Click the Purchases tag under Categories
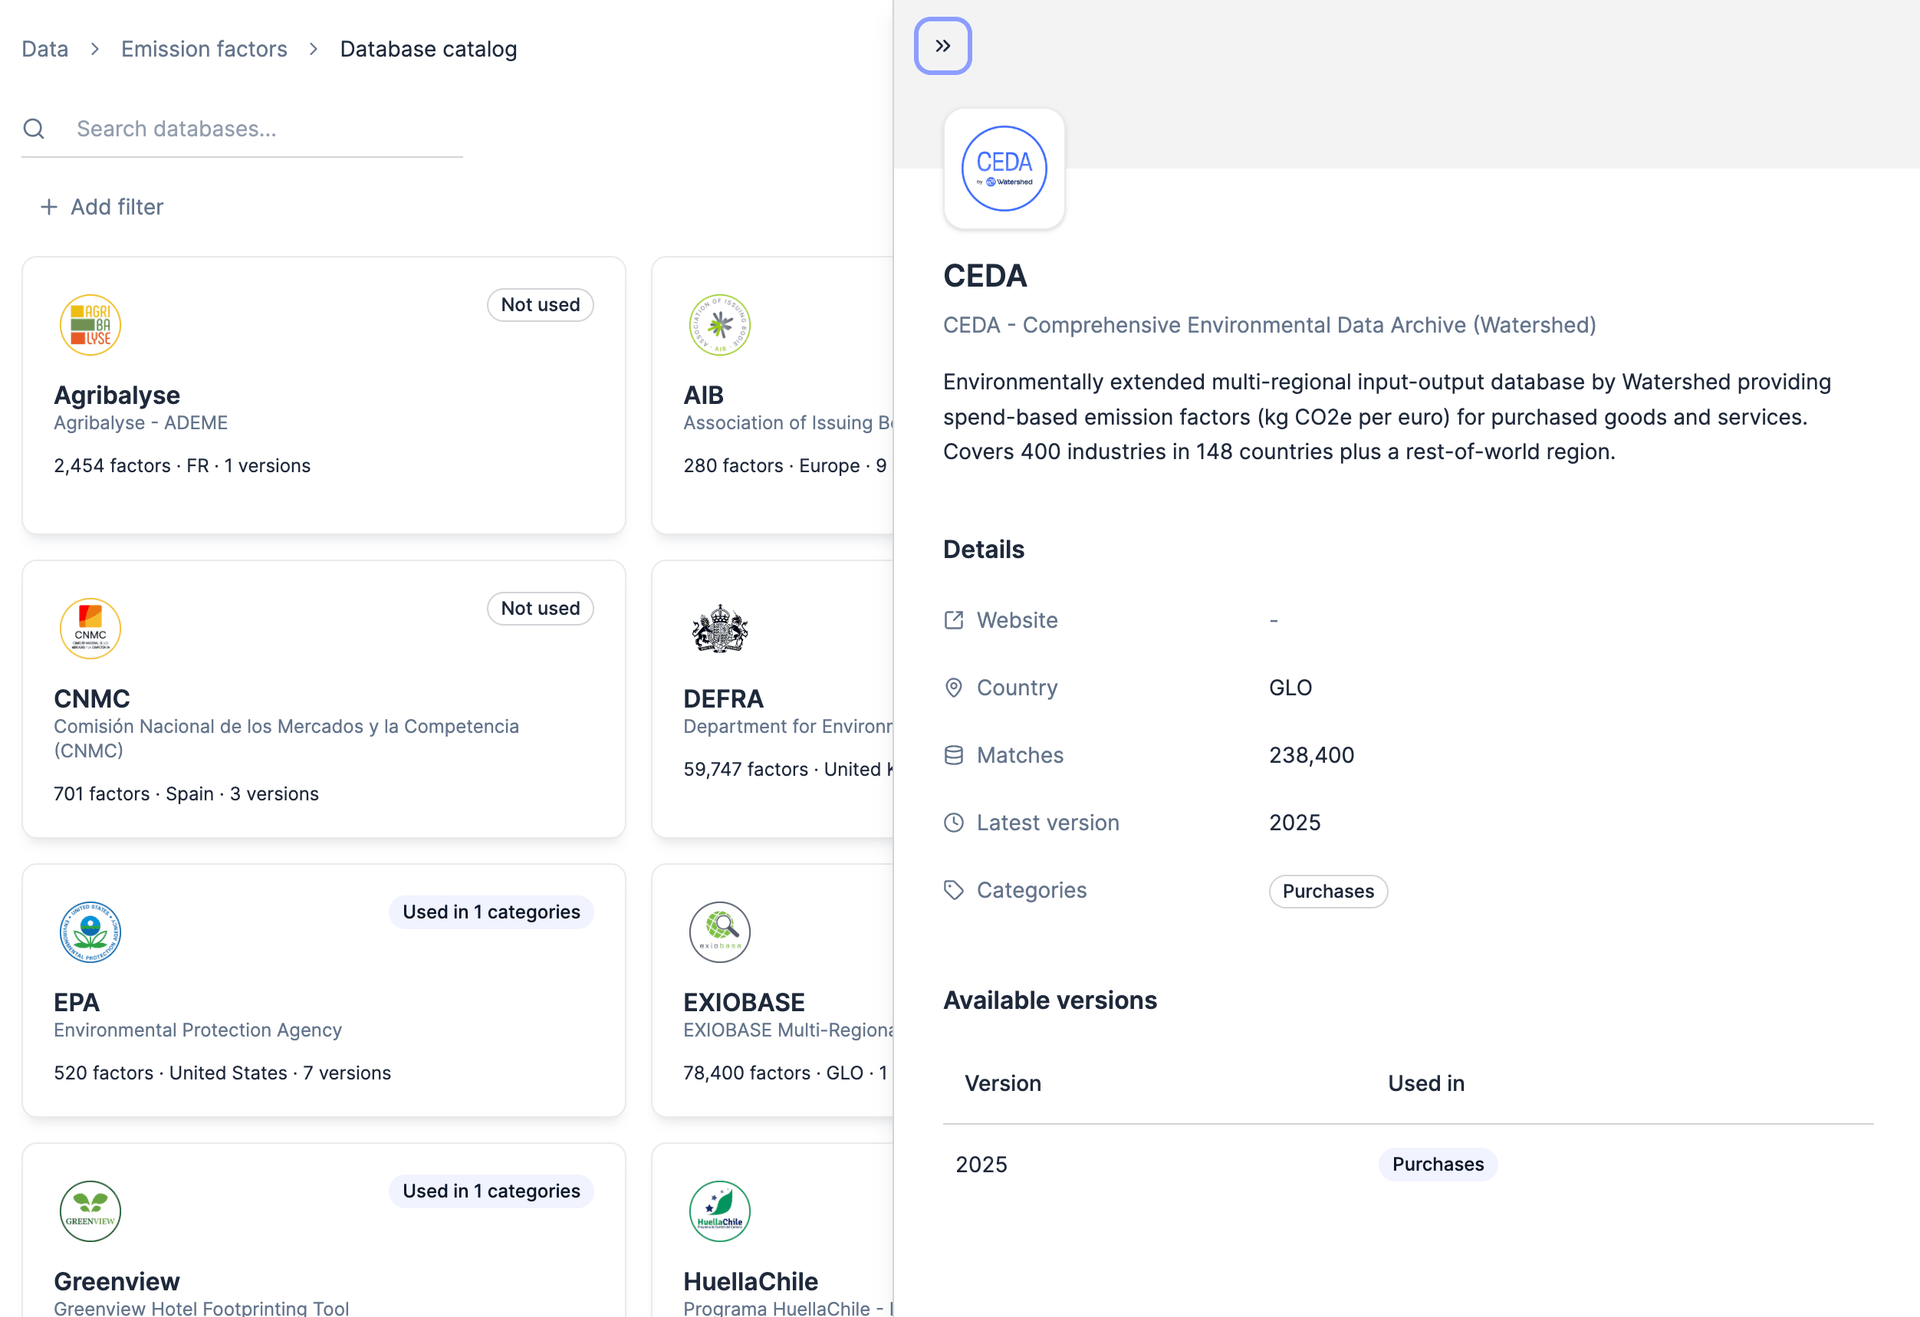 pyautogui.click(x=1328, y=891)
